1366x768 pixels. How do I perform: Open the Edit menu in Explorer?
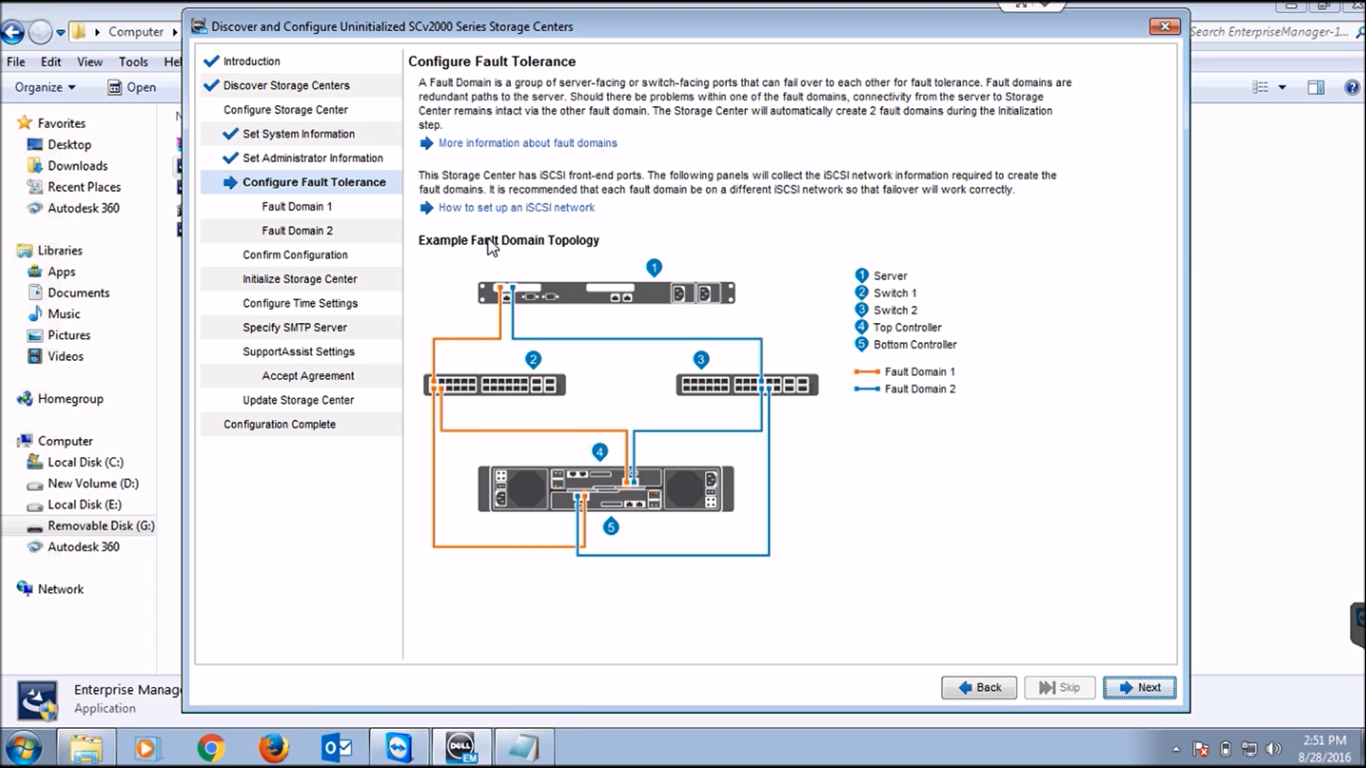point(51,61)
